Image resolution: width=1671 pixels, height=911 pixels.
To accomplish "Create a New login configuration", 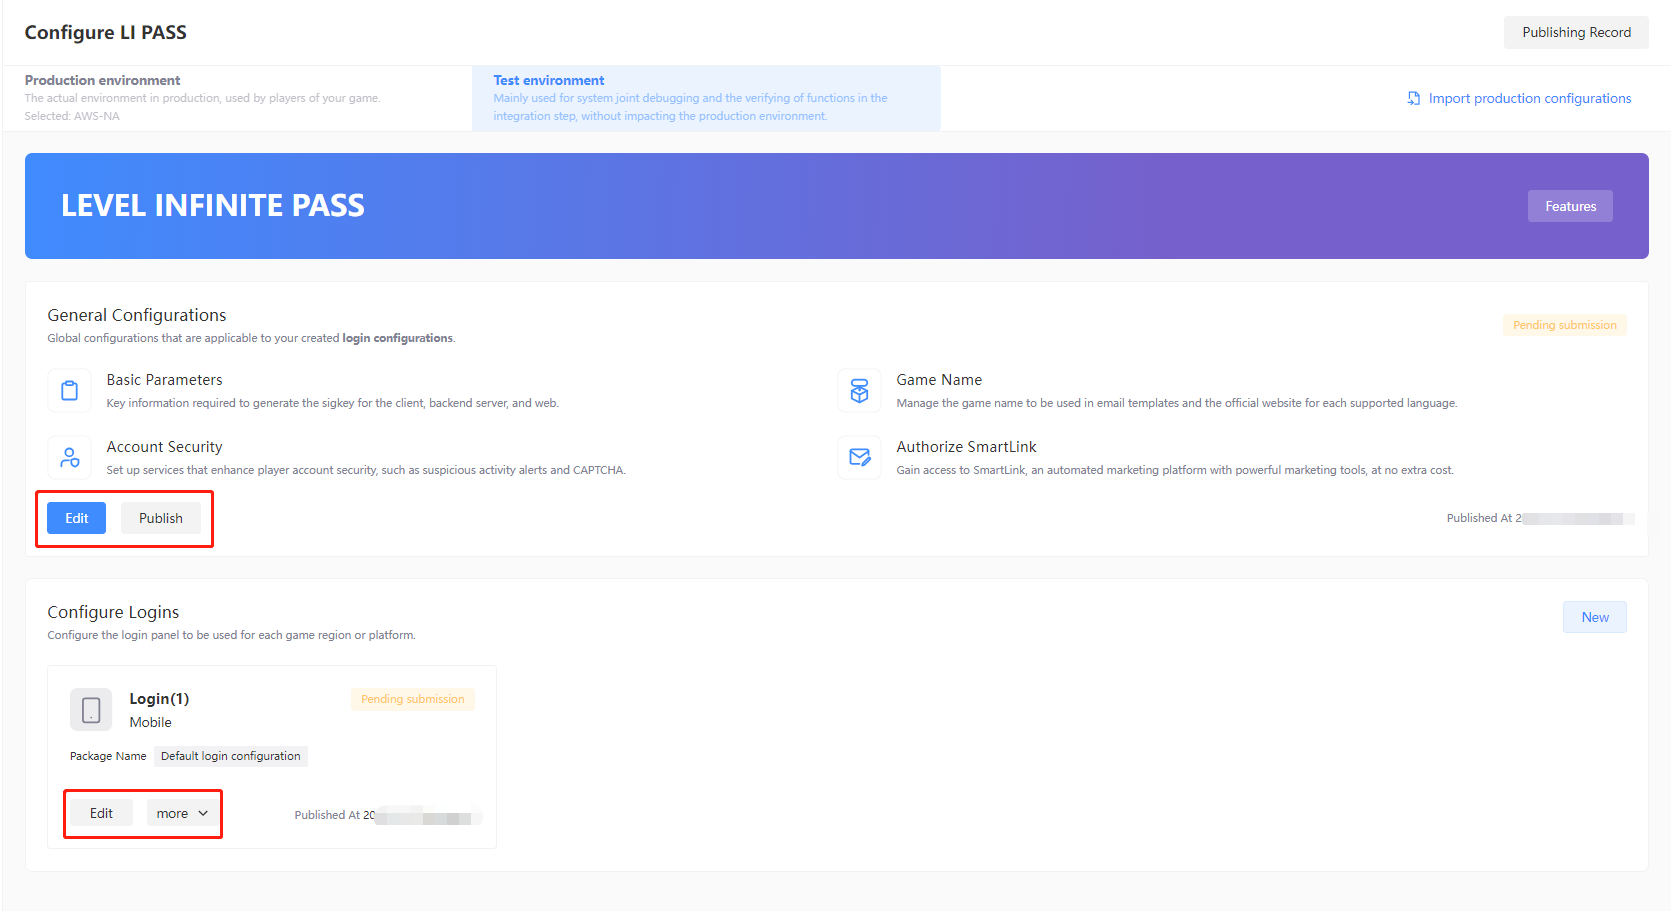I will click(x=1594, y=617).
